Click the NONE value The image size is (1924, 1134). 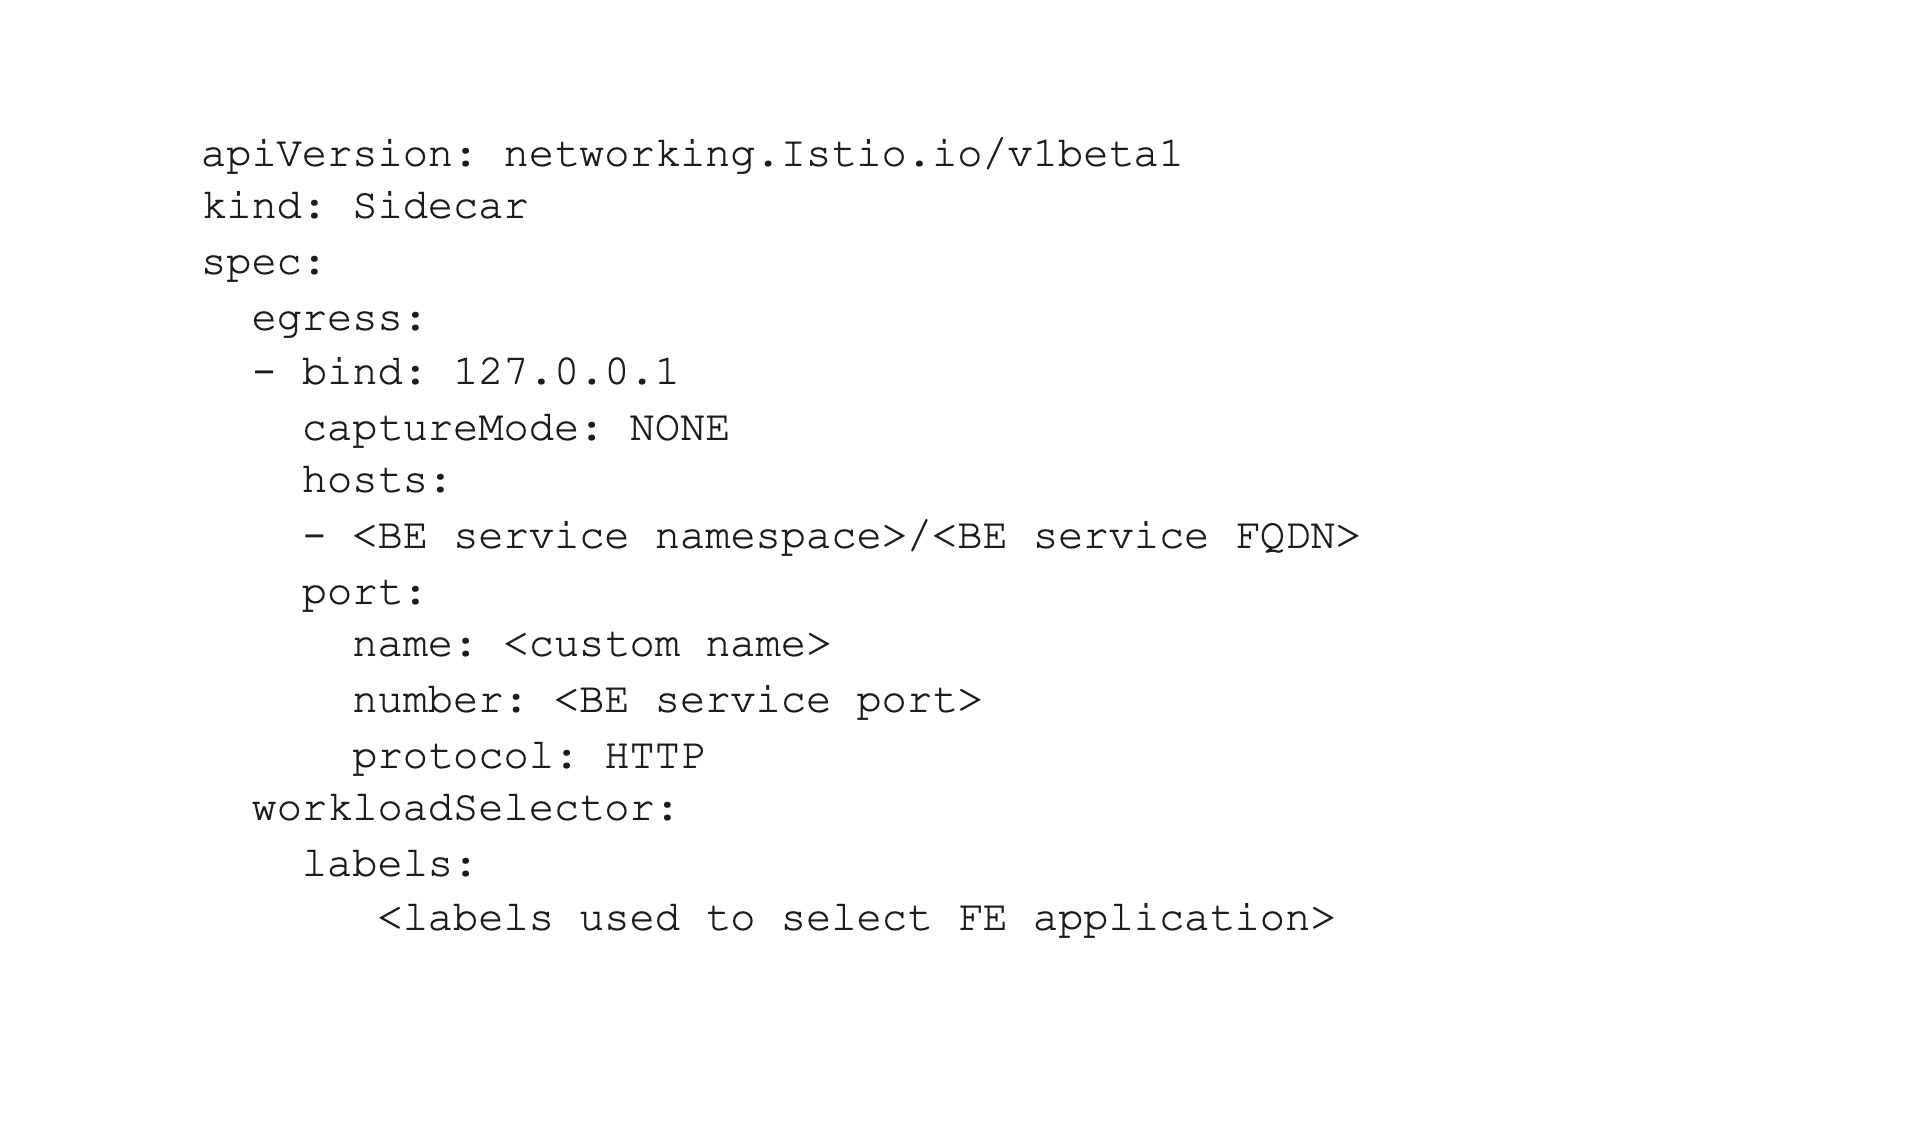point(679,429)
